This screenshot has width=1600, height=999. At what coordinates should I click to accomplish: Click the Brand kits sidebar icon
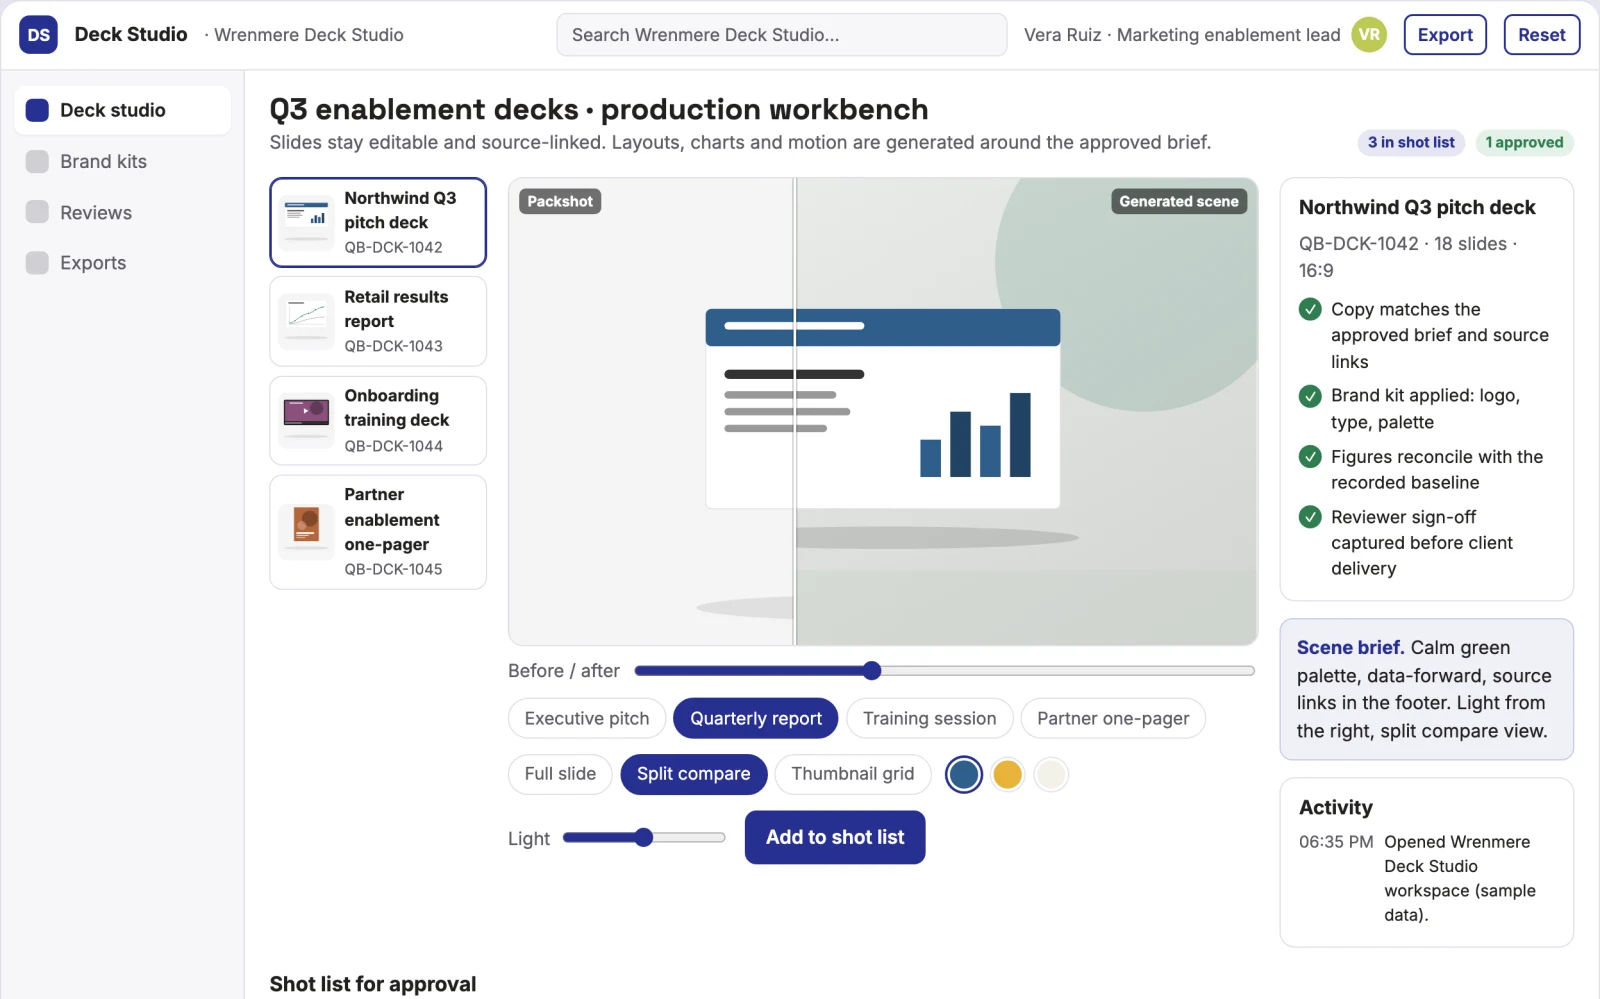[x=37, y=161]
